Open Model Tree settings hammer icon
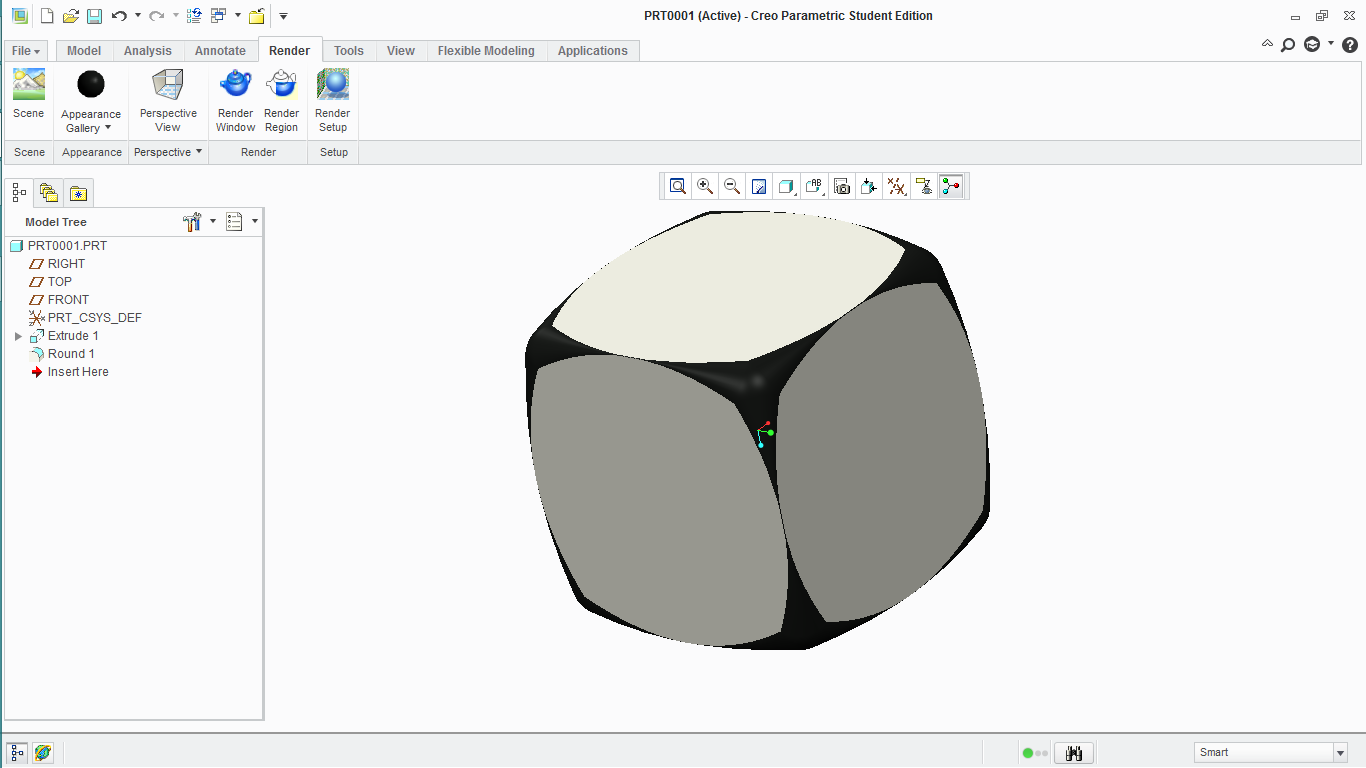 [193, 222]
